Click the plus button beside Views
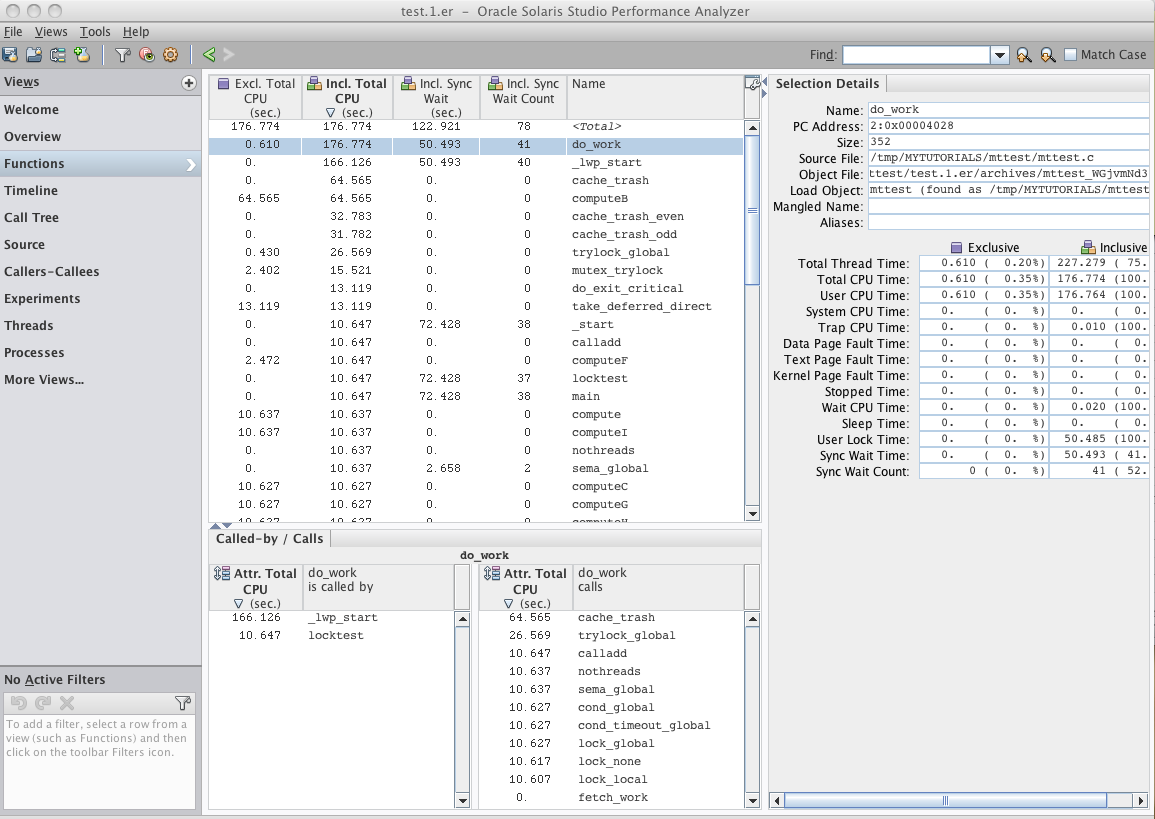The height and width of the screenshot is (819, 1155). (x=188, y=83)
